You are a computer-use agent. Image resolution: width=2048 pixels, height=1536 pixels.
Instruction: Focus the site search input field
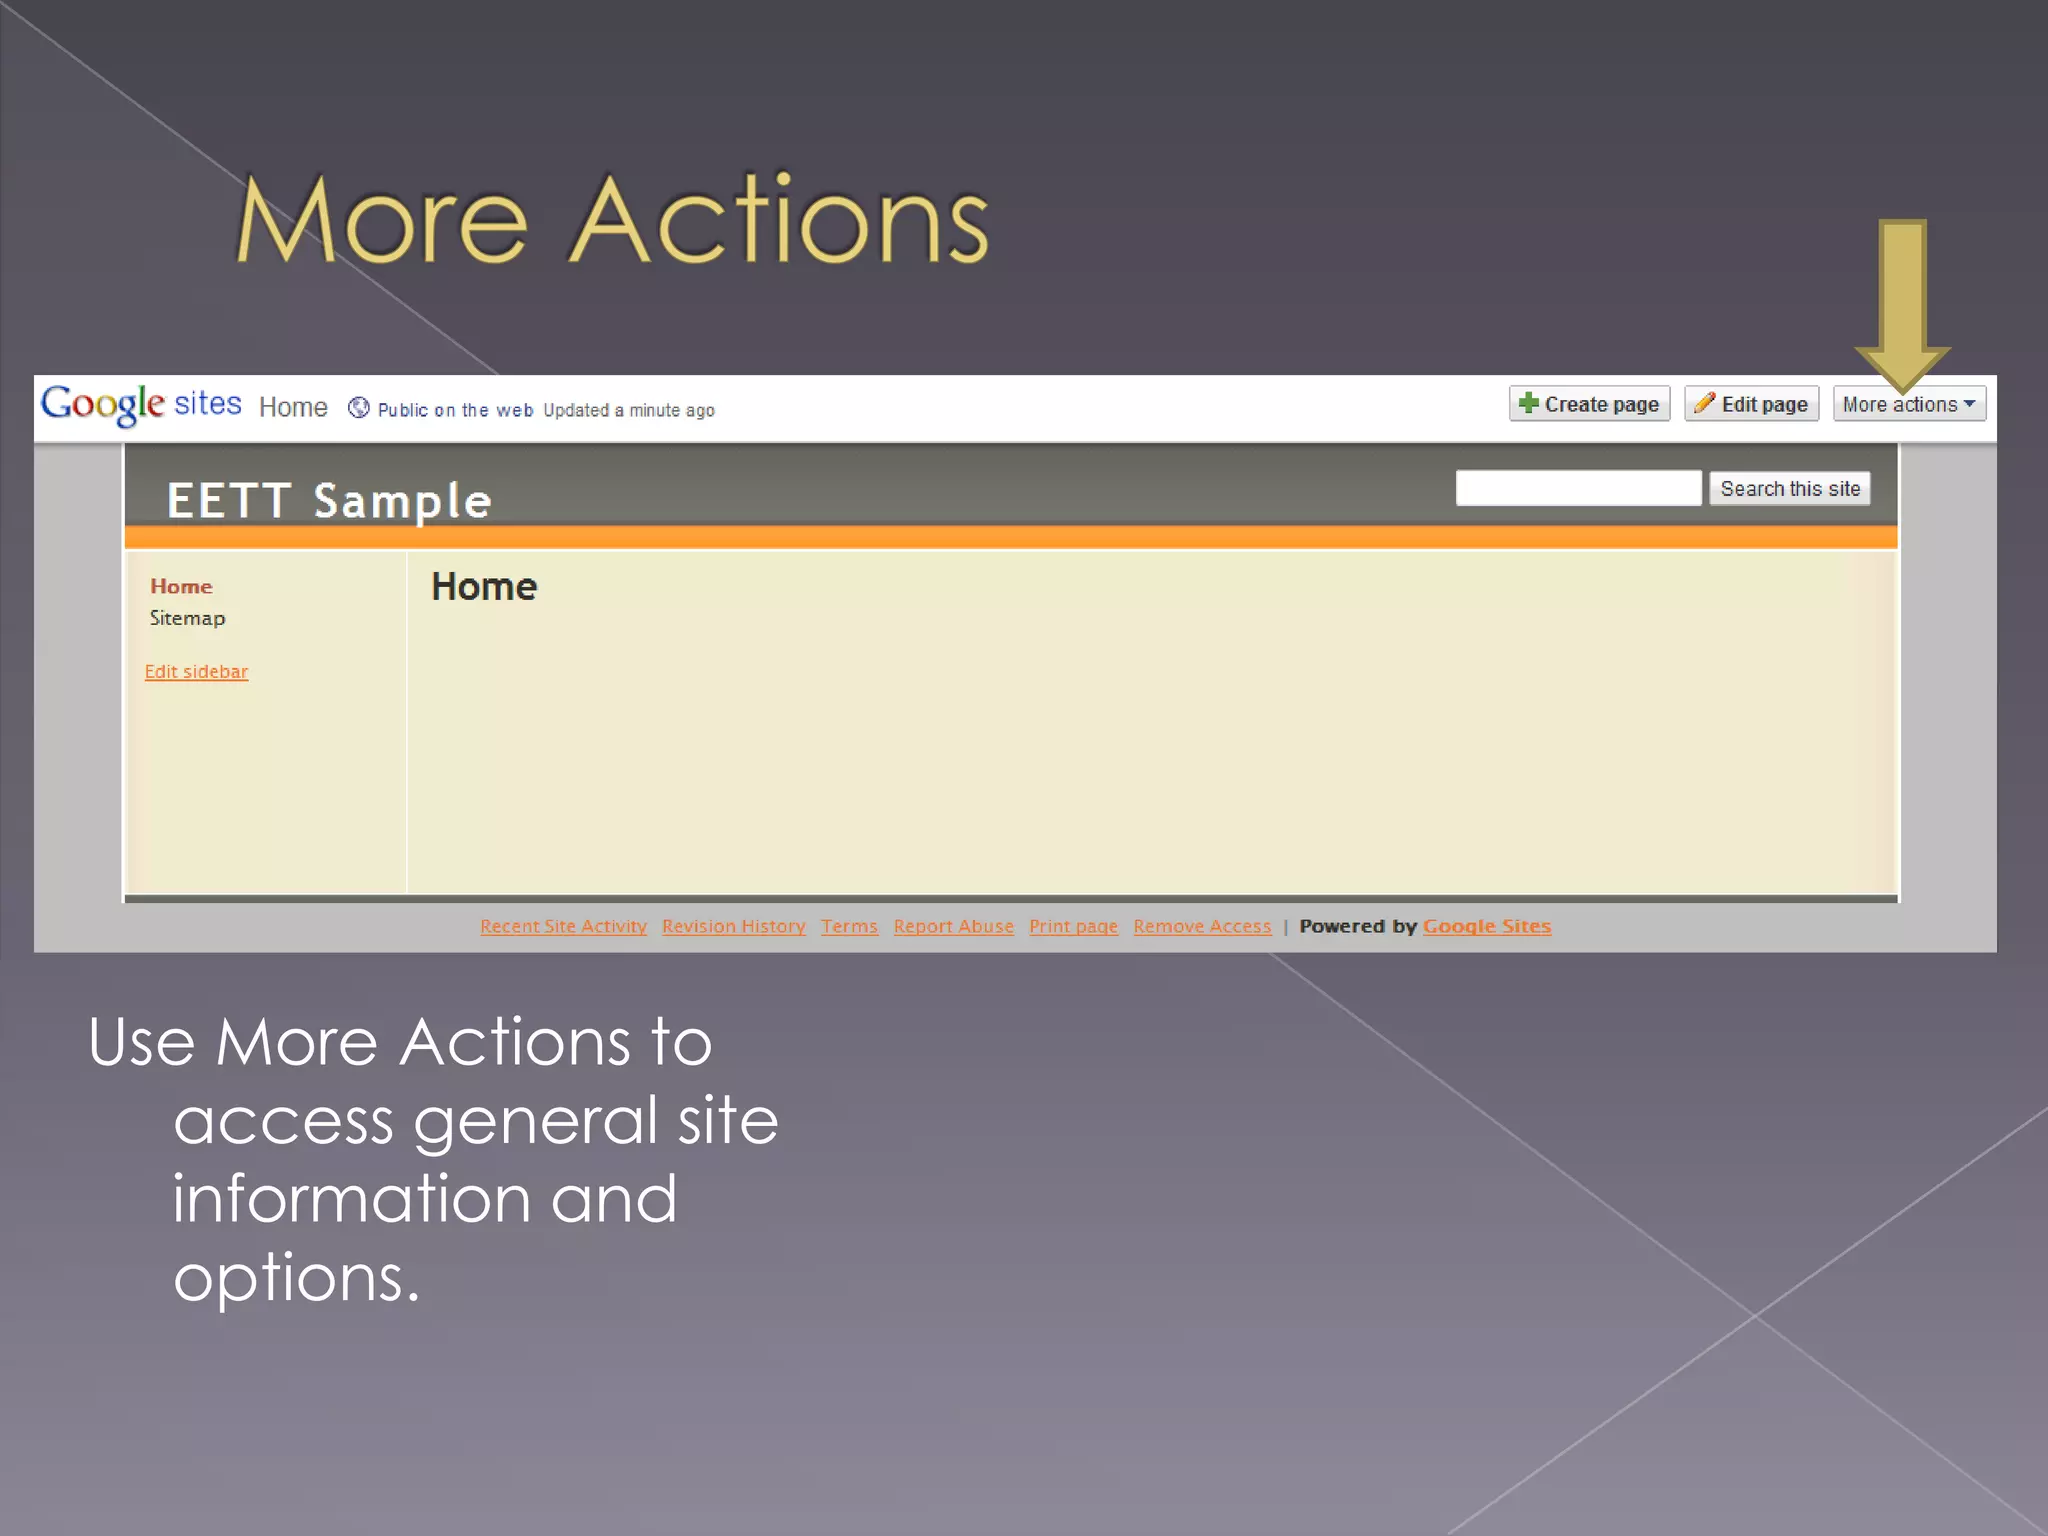click(x=1578, y=488)
